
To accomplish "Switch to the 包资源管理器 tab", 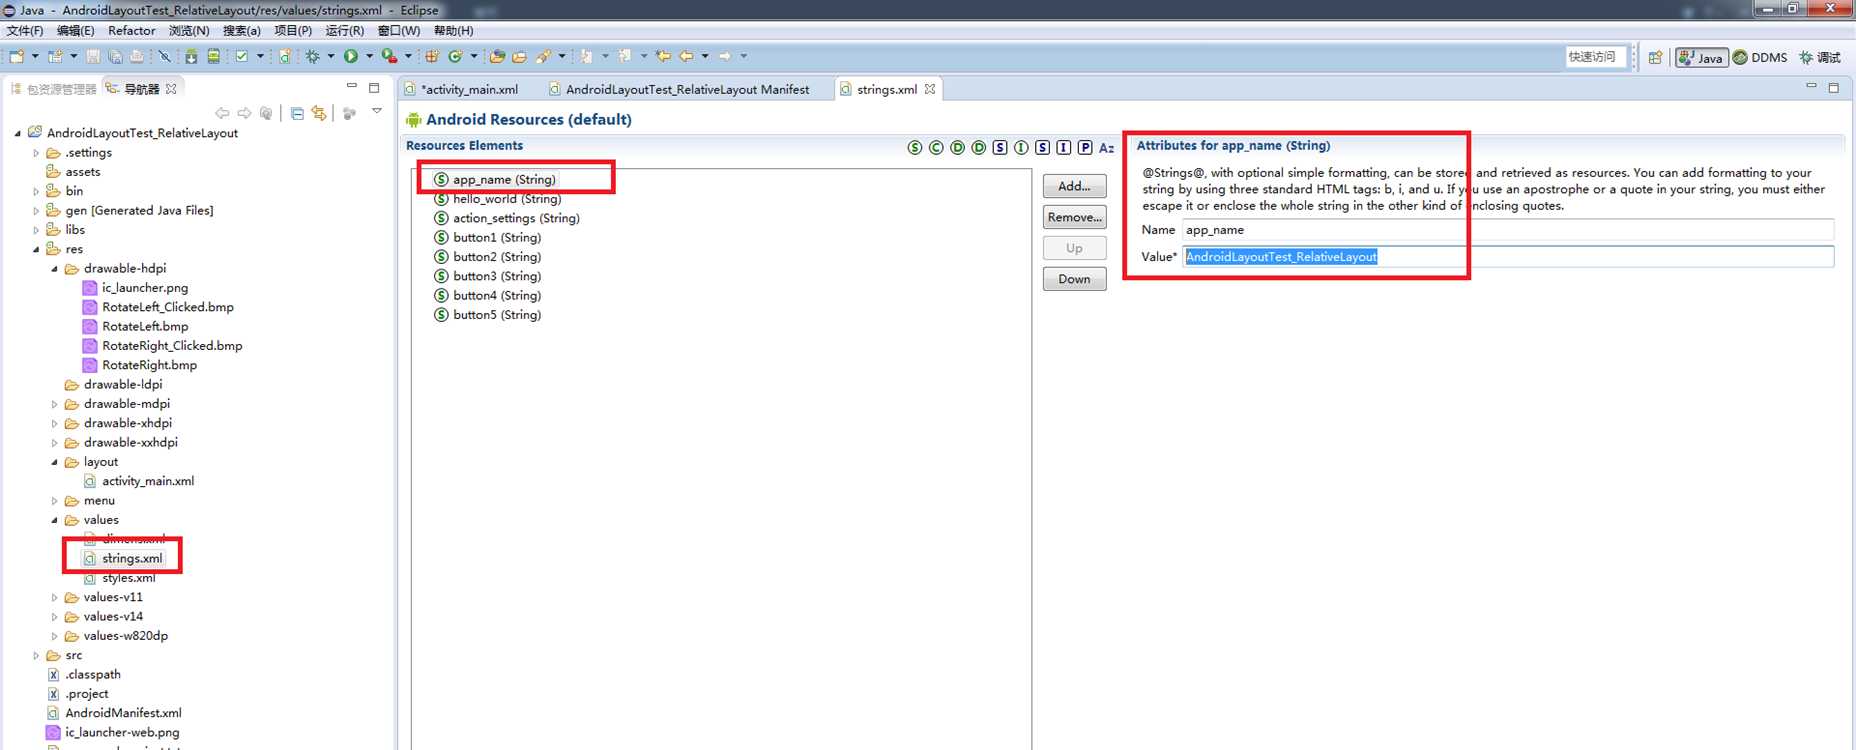I will click(54, 89).
